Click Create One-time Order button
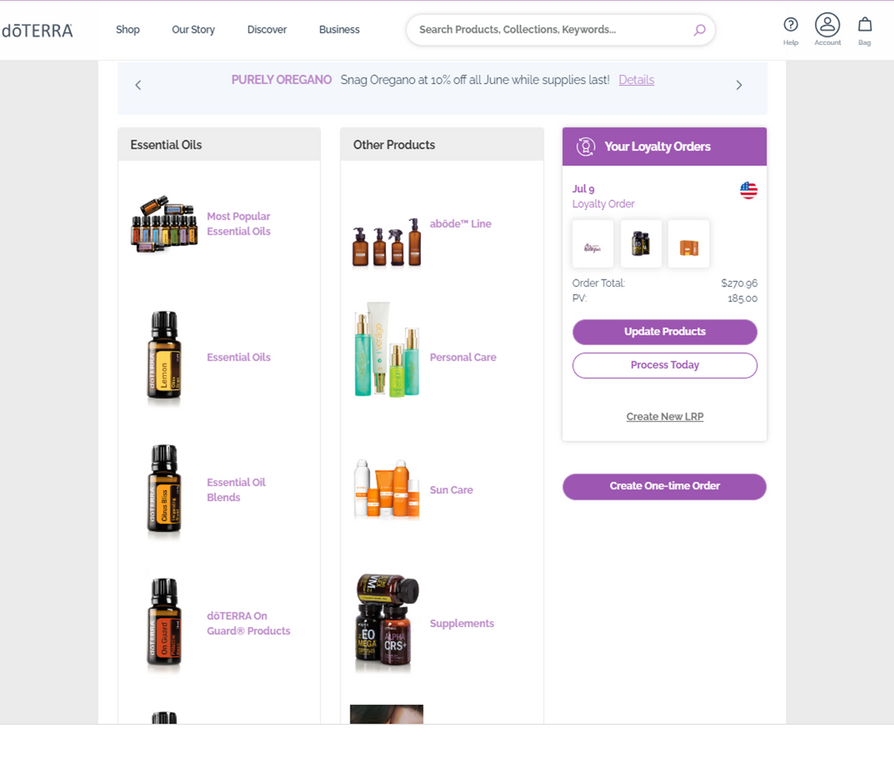 click(x=665, y=486)
